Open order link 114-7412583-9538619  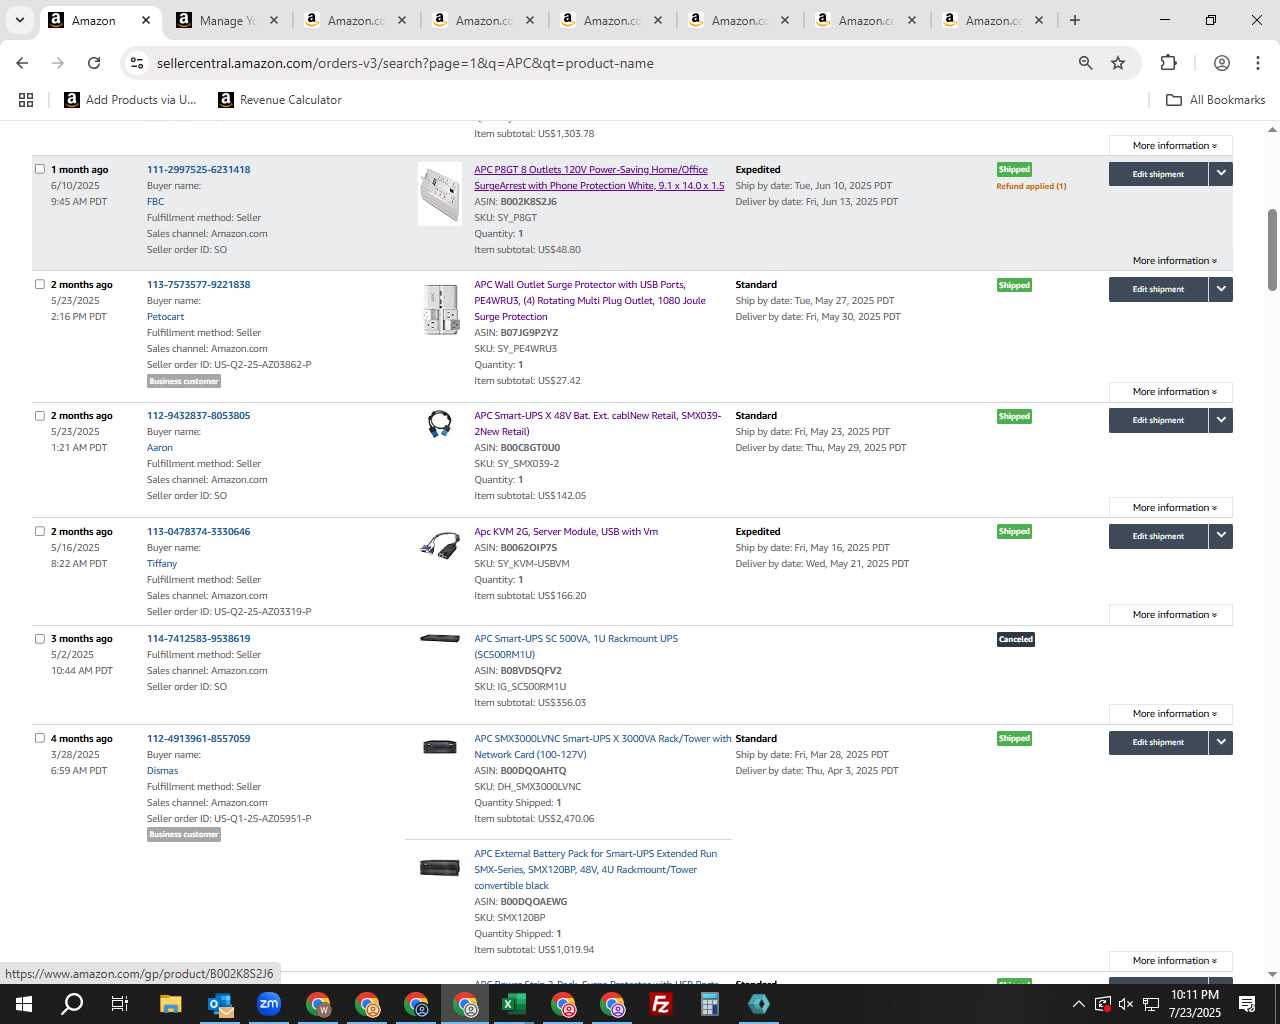coord(198,638)
